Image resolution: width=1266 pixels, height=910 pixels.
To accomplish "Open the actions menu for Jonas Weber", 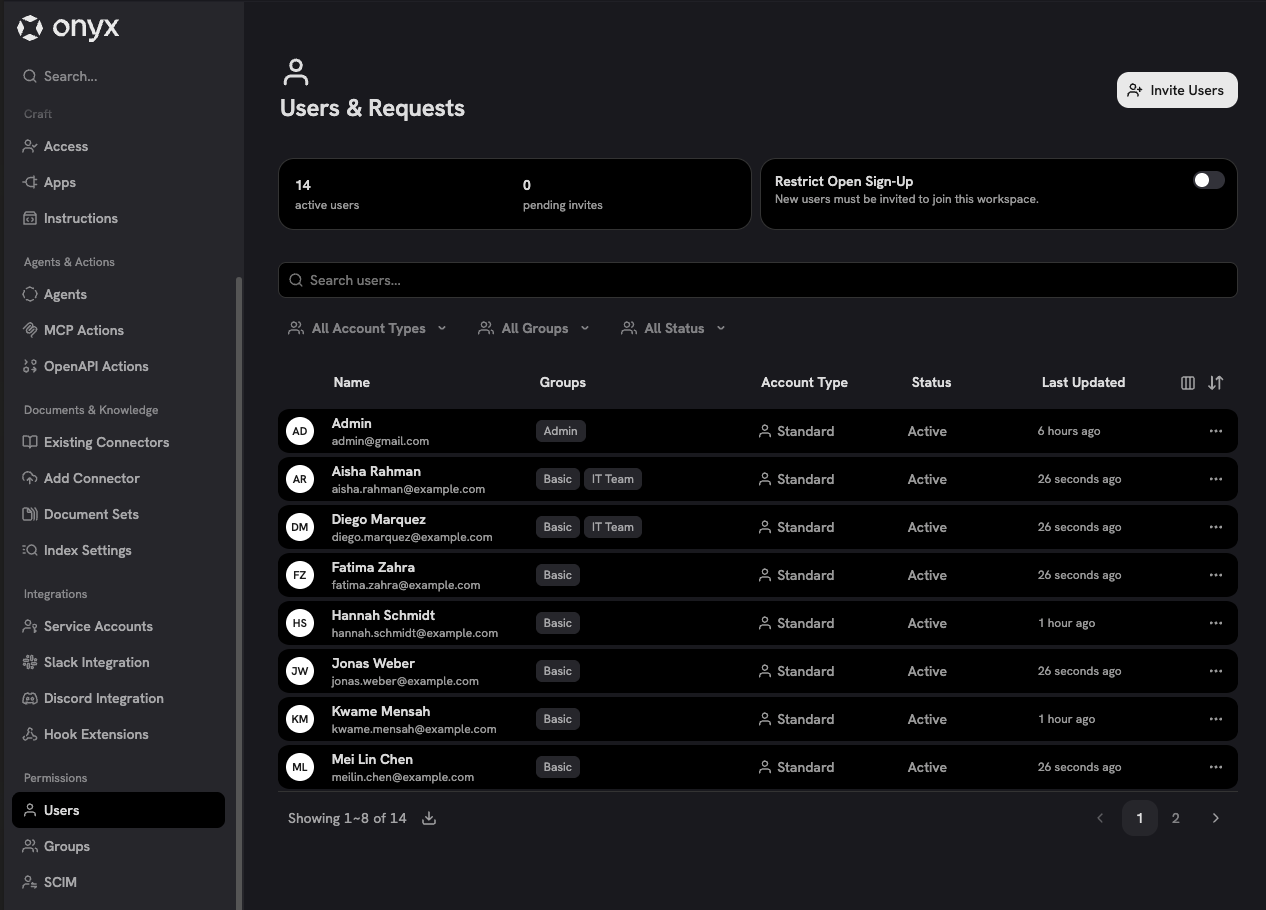I will tap(1216, 671).
